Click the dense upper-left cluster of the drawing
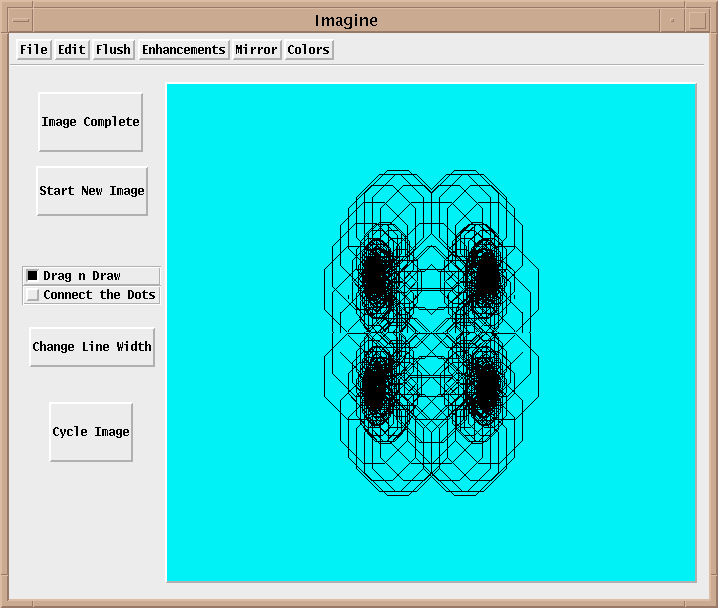This screenshot has height=608, width=718. coord(376,278)
